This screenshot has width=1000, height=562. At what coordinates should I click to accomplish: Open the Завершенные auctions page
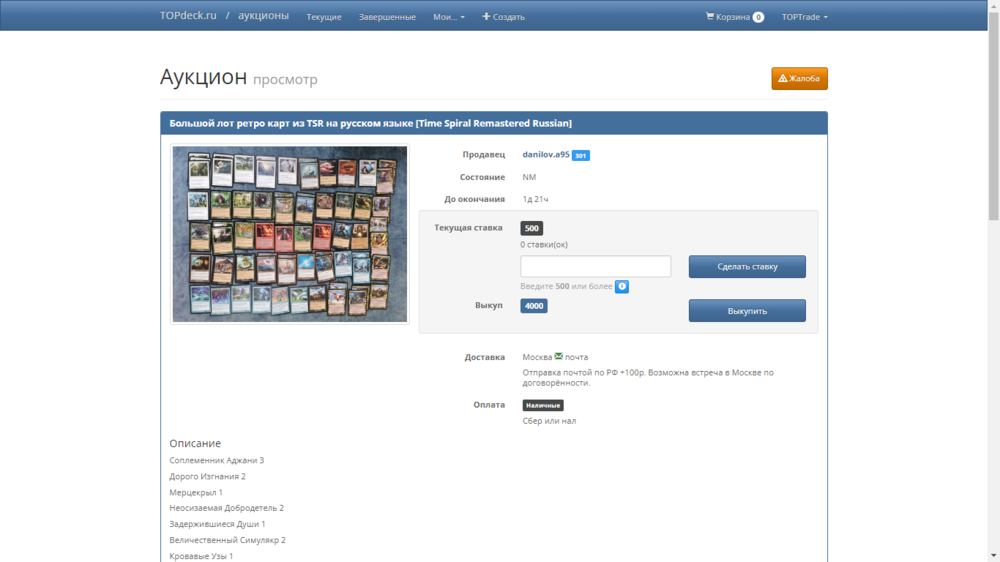(387, 17)
